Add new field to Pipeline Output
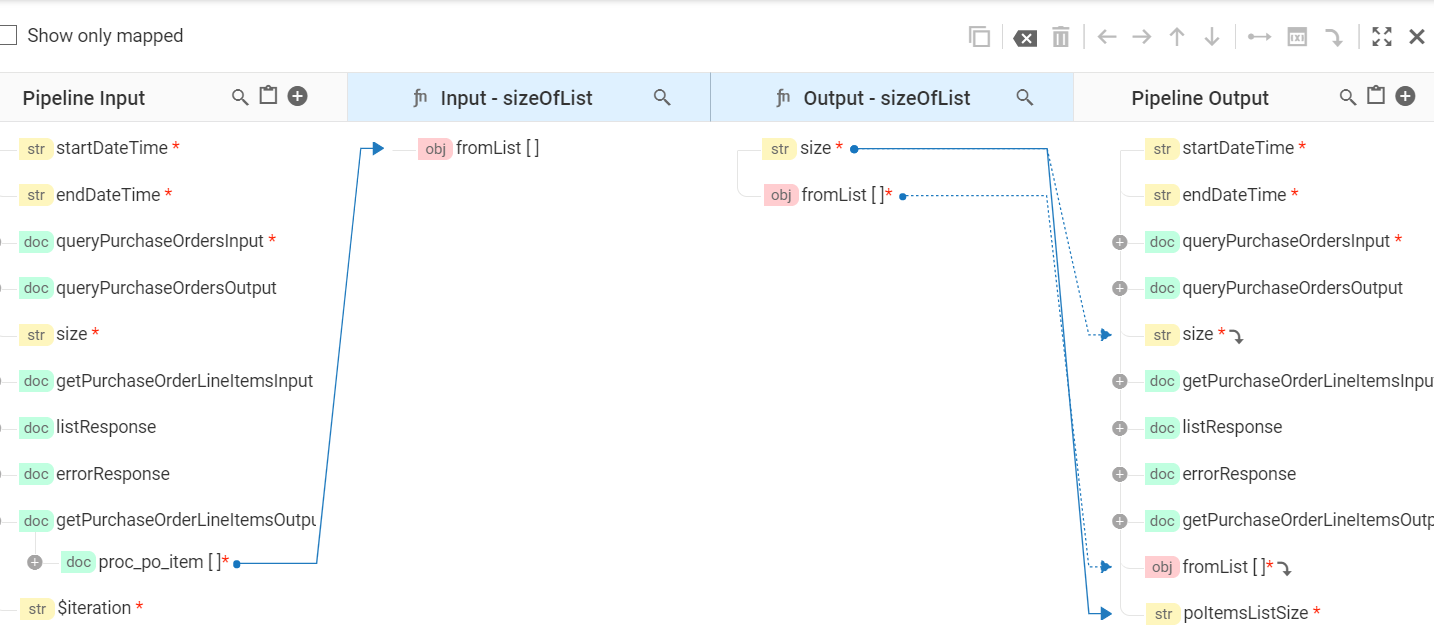 [x=1405, y=96]
